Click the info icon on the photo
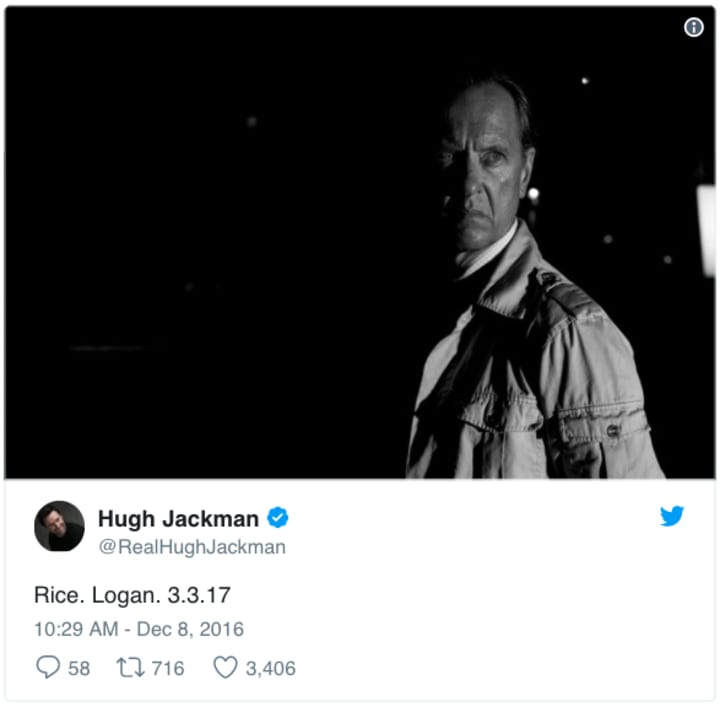Screen dimensions: 720x707 (x=693, y=27)
